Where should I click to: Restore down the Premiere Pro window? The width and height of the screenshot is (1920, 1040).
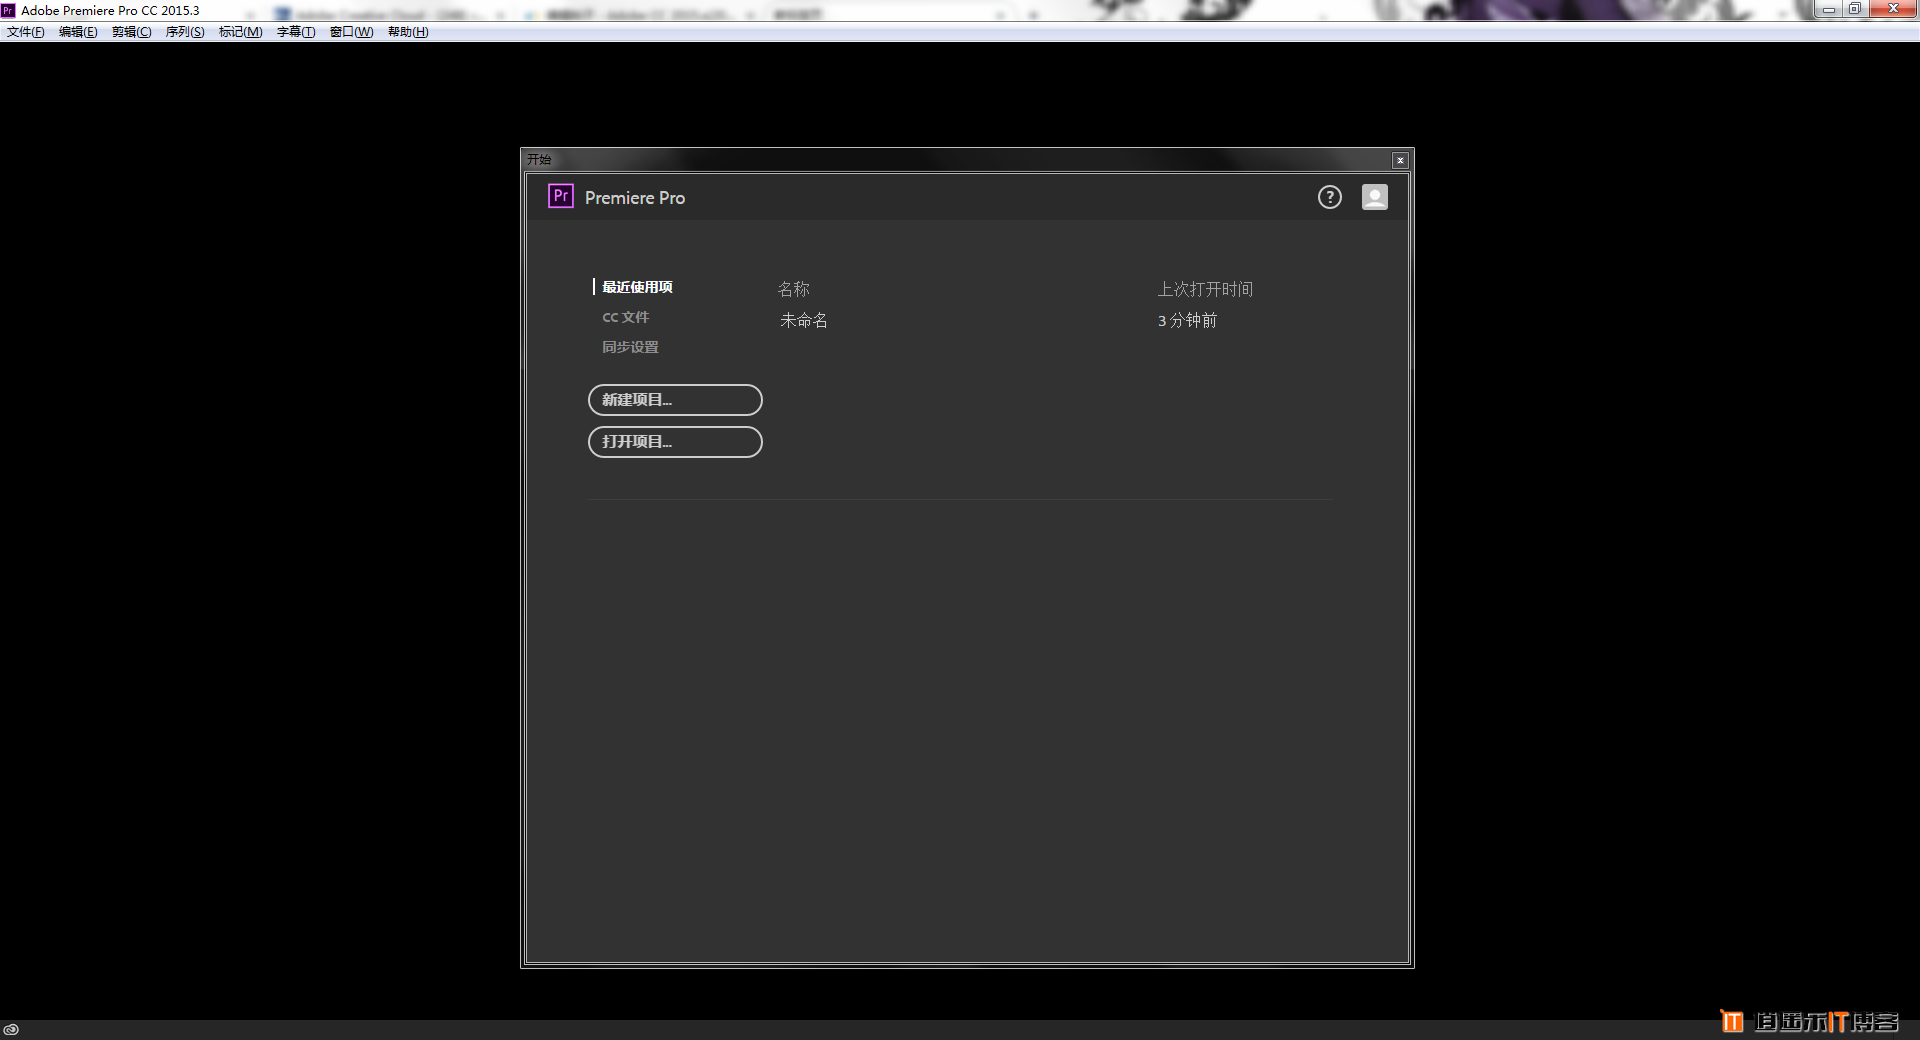tap(1854, 9)
